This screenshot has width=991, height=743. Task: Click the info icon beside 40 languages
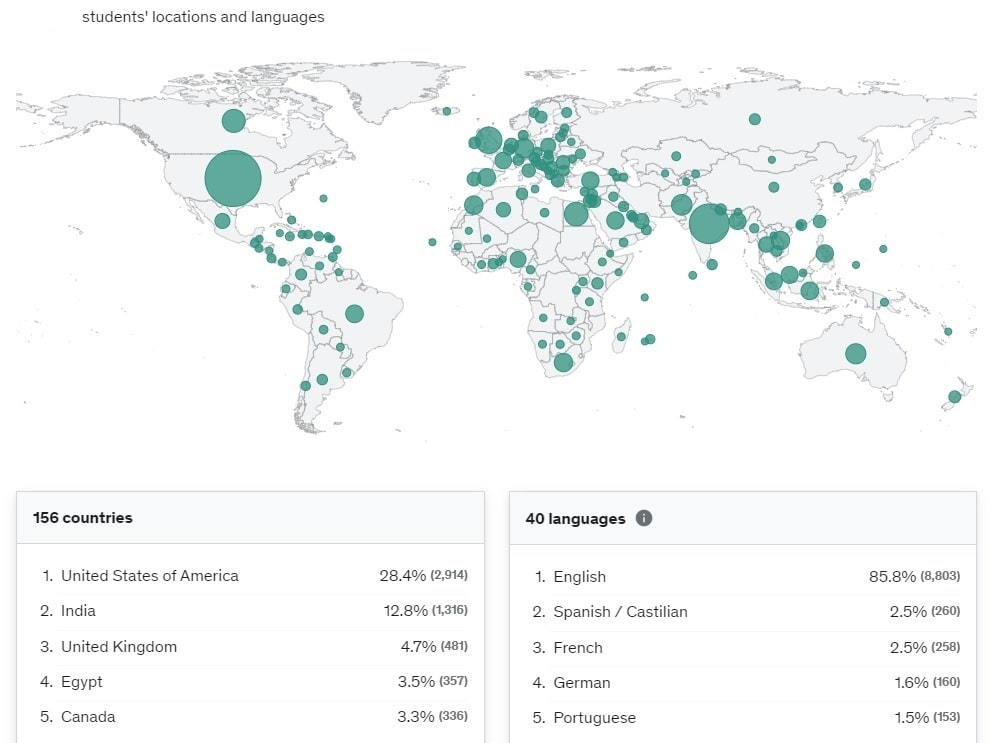(644, 518)
